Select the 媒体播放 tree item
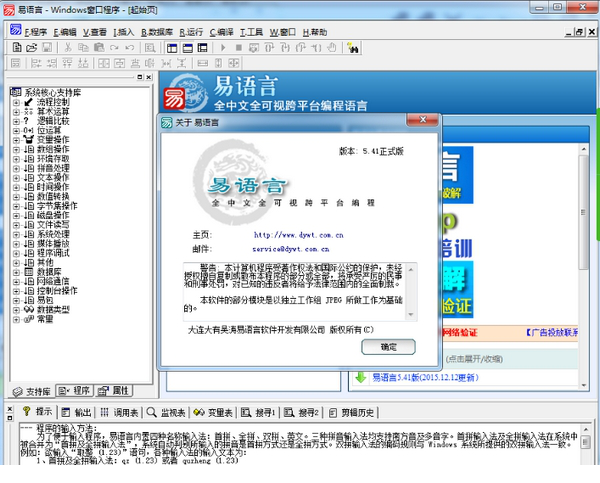Image resolution: width=600 pixels, height=483 pixels. tap(53, 244)
